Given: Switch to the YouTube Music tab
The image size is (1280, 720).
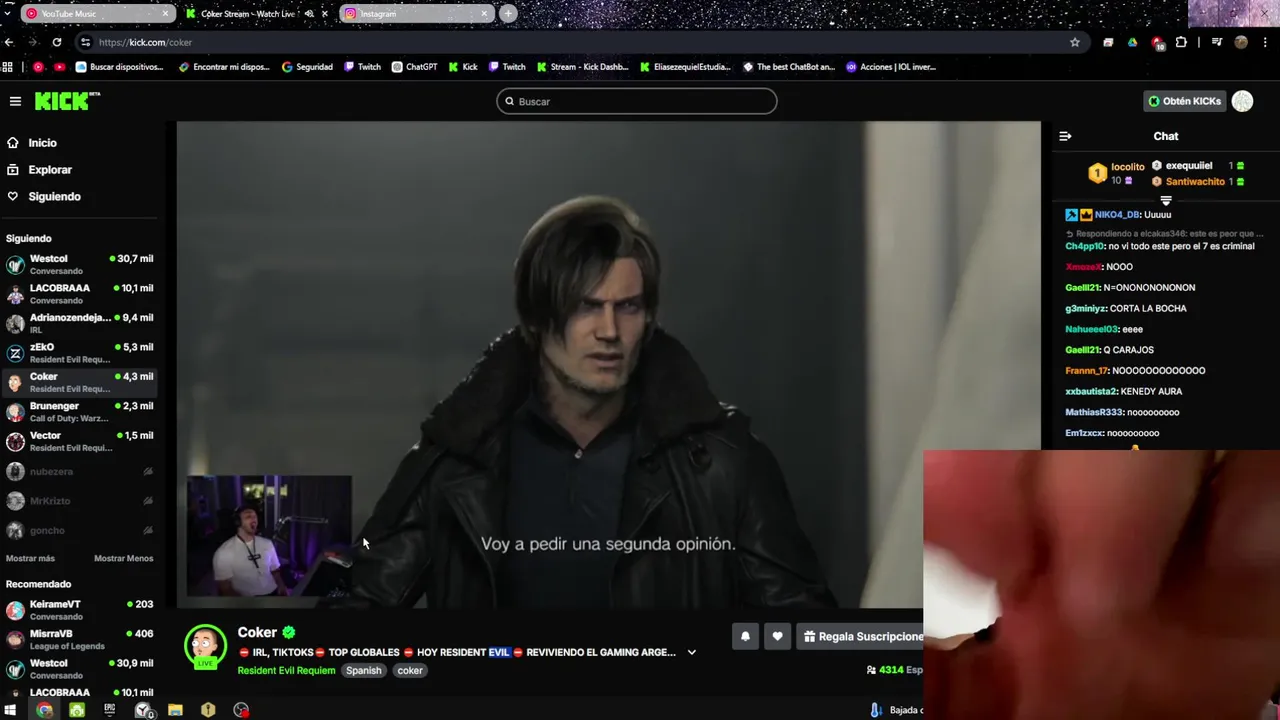Looking at the screenshot, I should (x=97, y=14).
